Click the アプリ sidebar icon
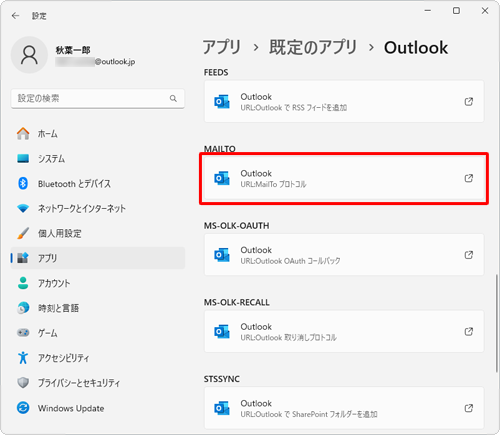The image size is (500, 435). pyautogui.click(x=23, y=258)
